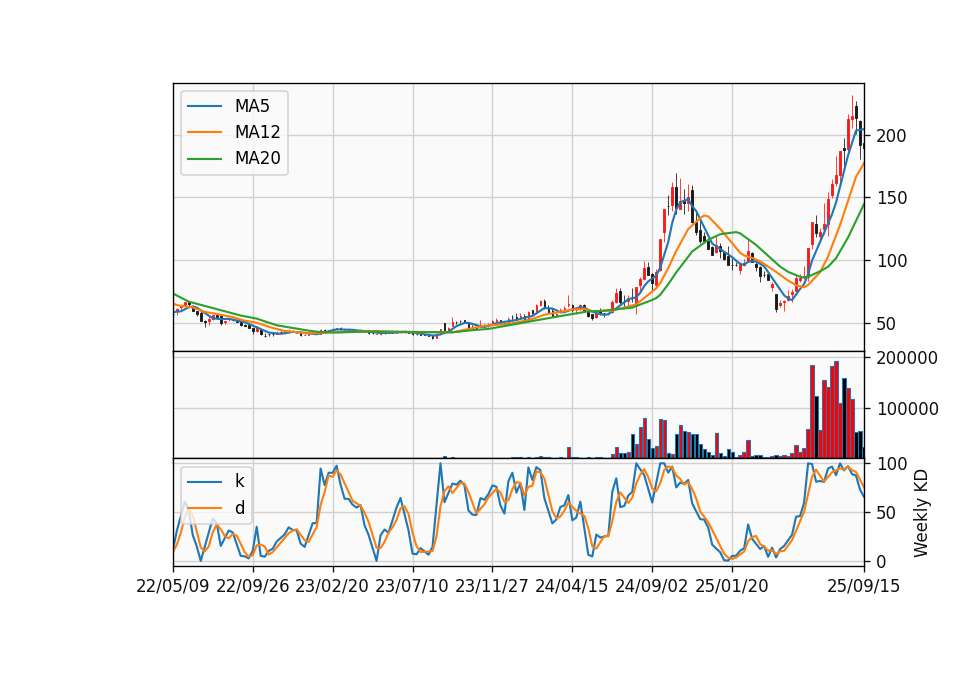Click the 23/02/20 date axis label
This screenshot has height=690, width=960.
coord(332,586)
